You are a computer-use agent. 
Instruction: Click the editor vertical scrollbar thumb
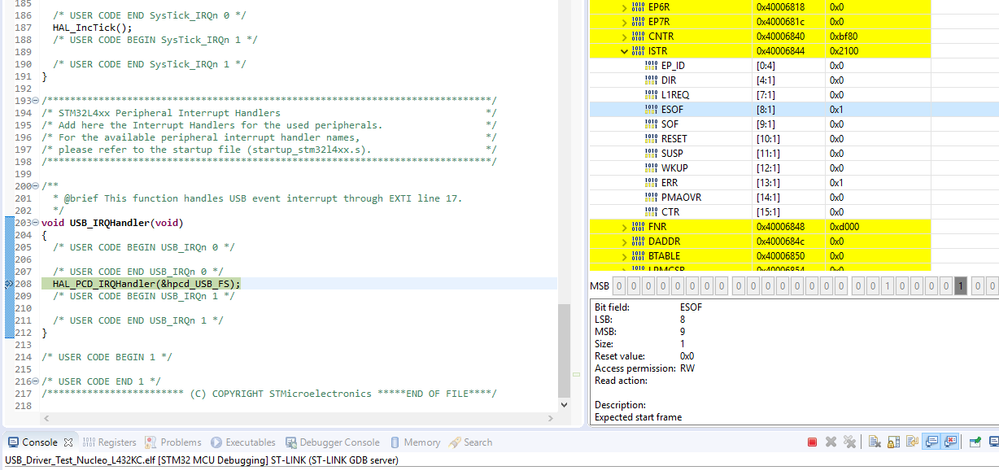(x=563, y=350)
